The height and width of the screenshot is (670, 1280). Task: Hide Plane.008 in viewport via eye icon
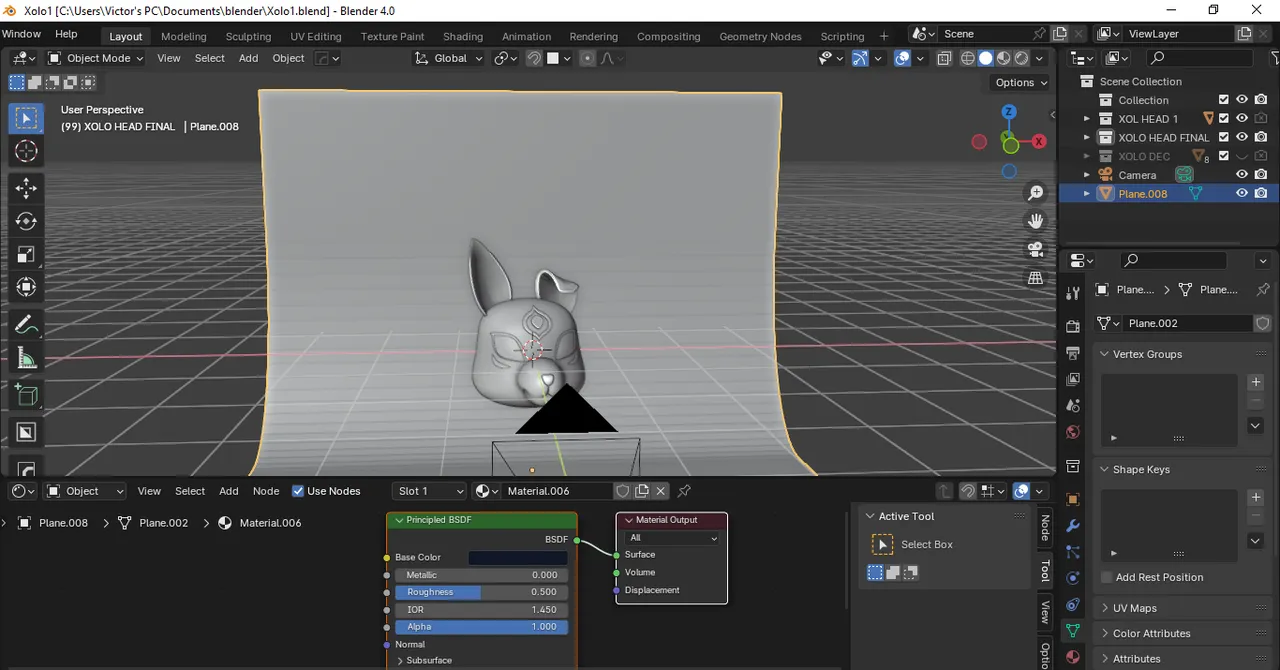tap(1242, 193)
